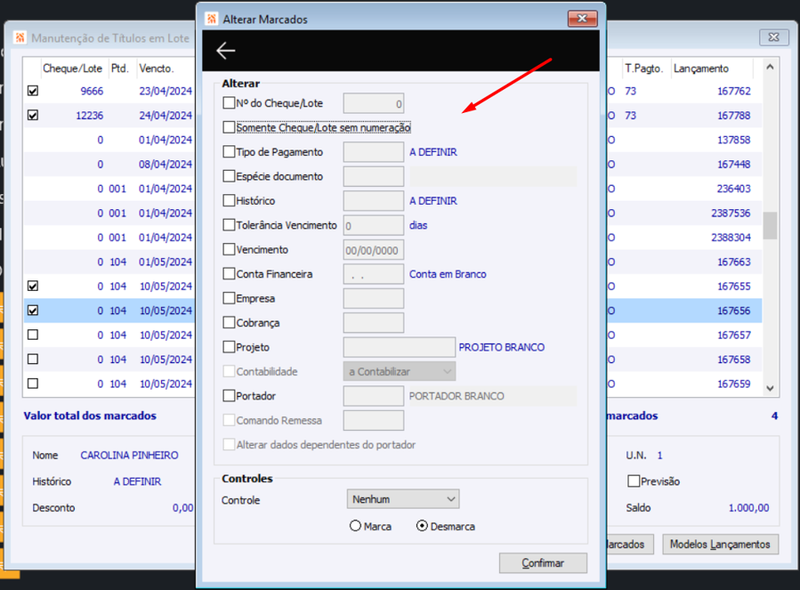Click the CAROLINA PINHEIRO name value
The width and height of the screenshot is (800, 590).
pyautogui.click(x=129, y=455)
